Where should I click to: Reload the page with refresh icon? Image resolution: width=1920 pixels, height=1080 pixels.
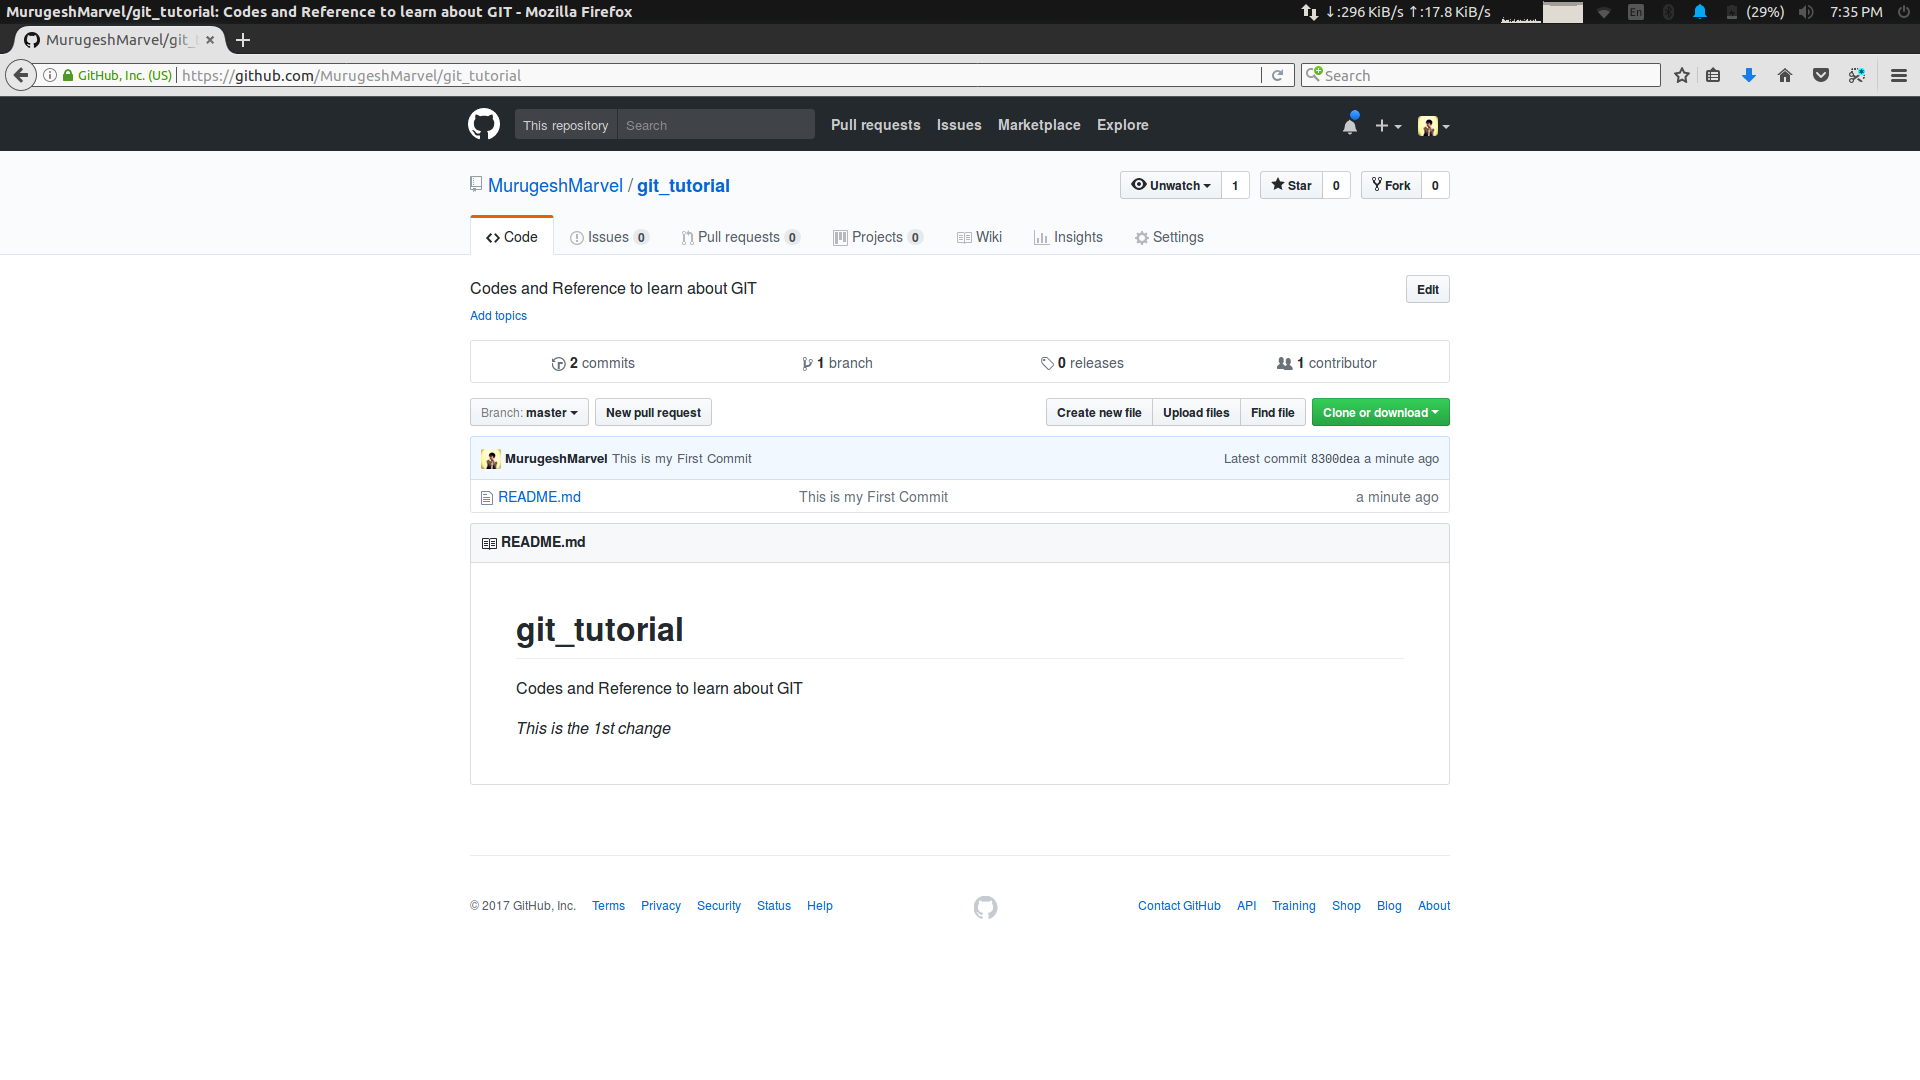[1277, 75]
